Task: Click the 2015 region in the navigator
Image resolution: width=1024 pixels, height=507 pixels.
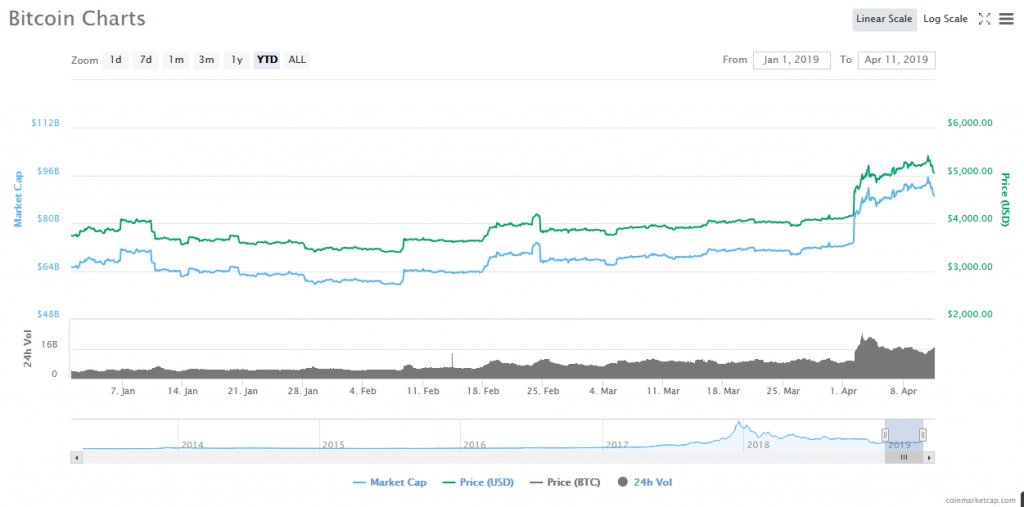Action: (x=333, y=445)
